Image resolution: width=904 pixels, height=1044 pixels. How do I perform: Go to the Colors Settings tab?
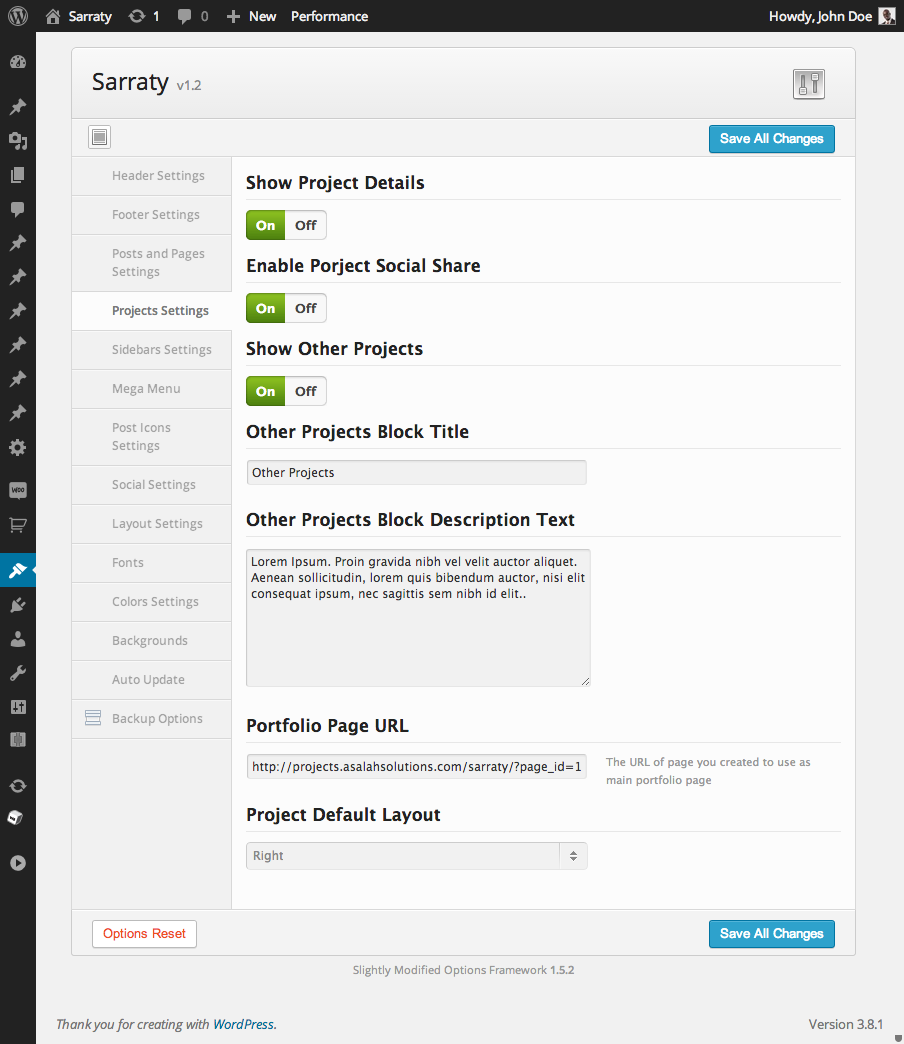(x=155, y=602)
